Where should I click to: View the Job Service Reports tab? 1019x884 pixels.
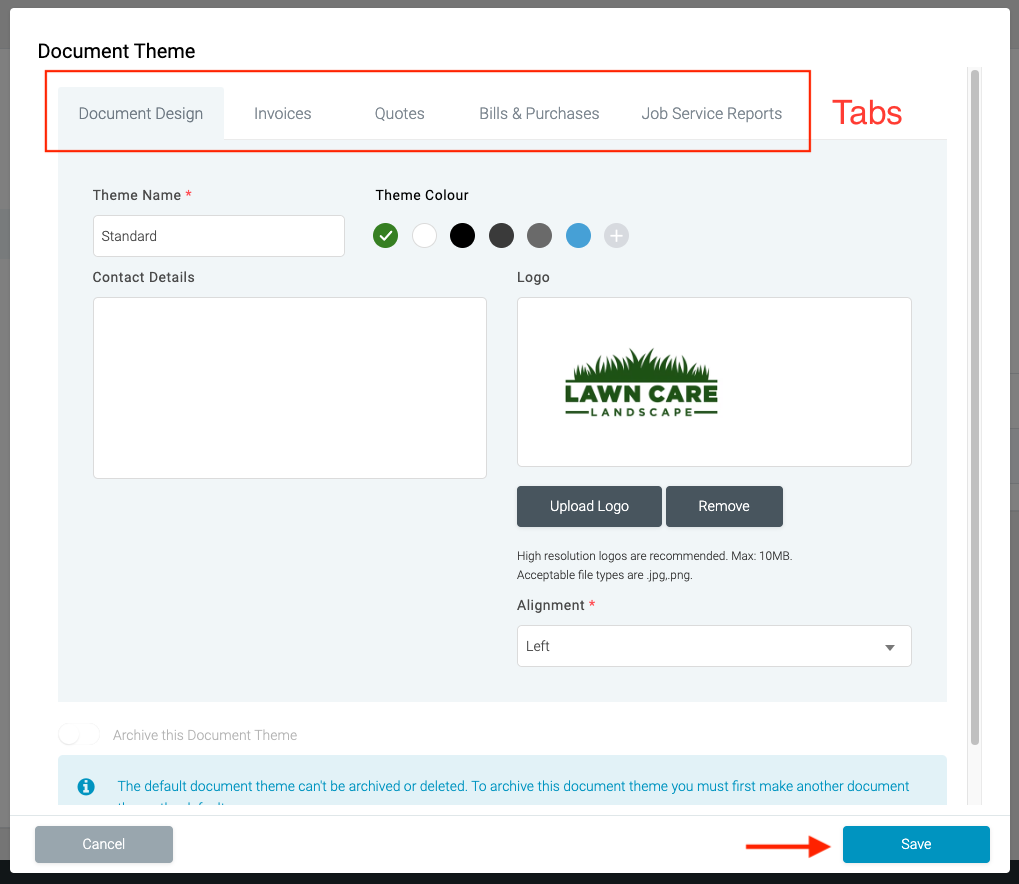coord(711,113)
